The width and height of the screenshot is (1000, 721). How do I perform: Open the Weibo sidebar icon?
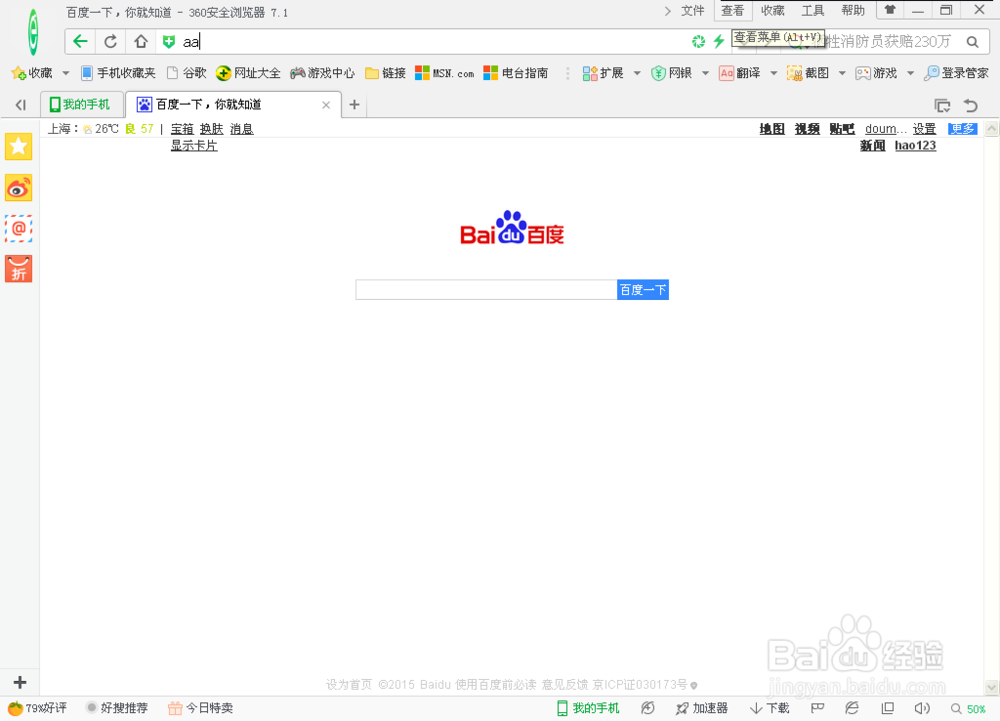(x=18, y=188)
